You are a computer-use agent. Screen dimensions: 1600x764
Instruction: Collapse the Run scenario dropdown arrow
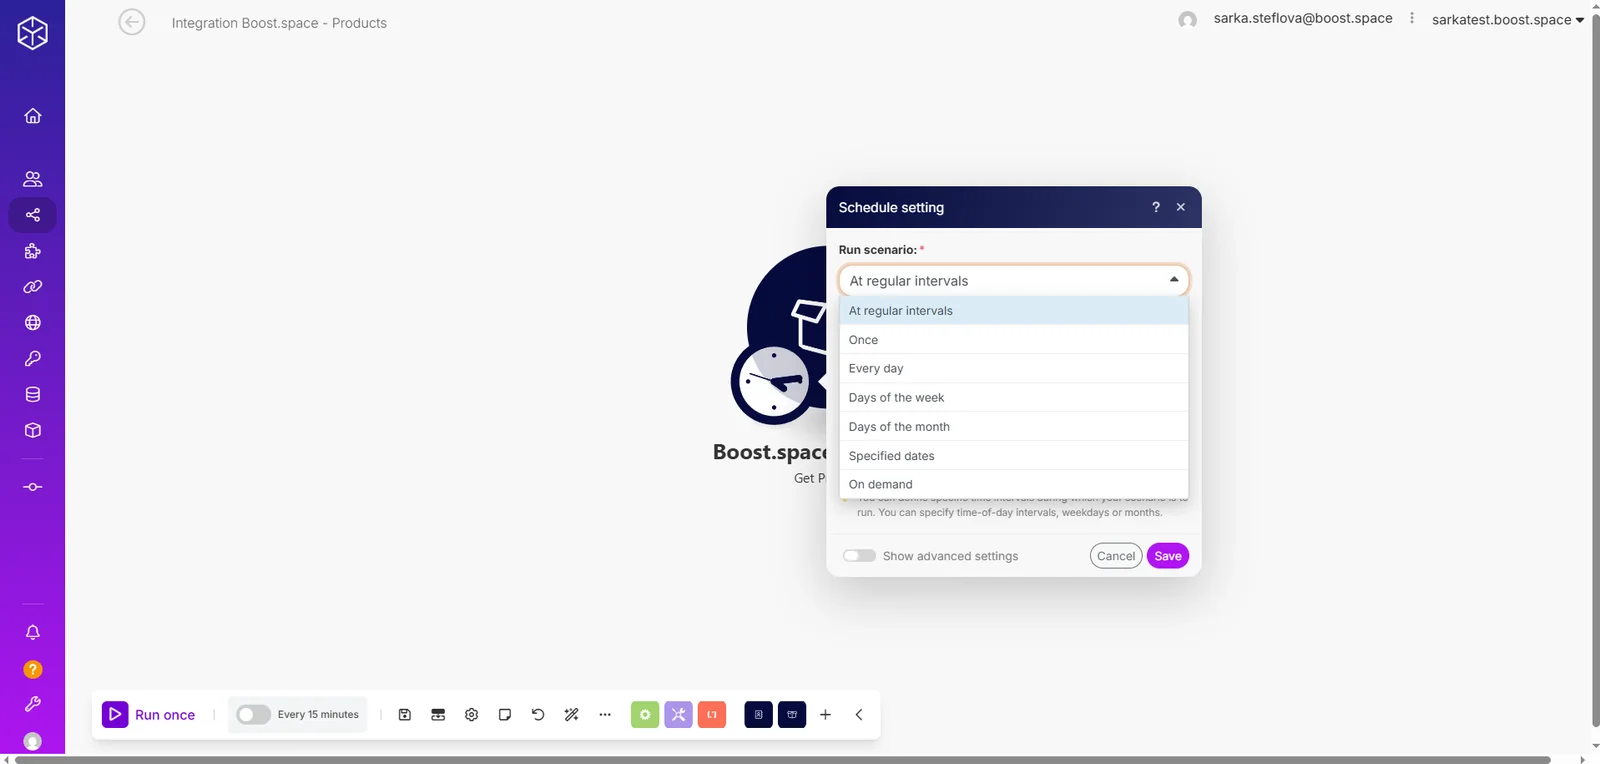(1174, 280)
